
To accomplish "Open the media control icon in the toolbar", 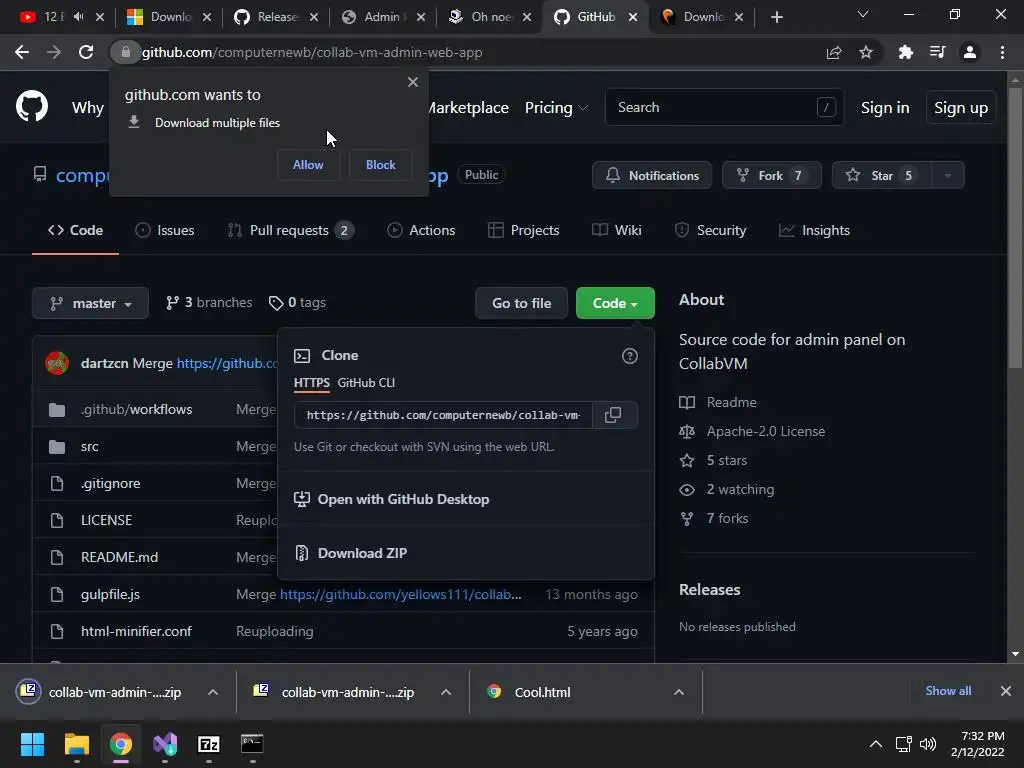I will click(937, 52).
